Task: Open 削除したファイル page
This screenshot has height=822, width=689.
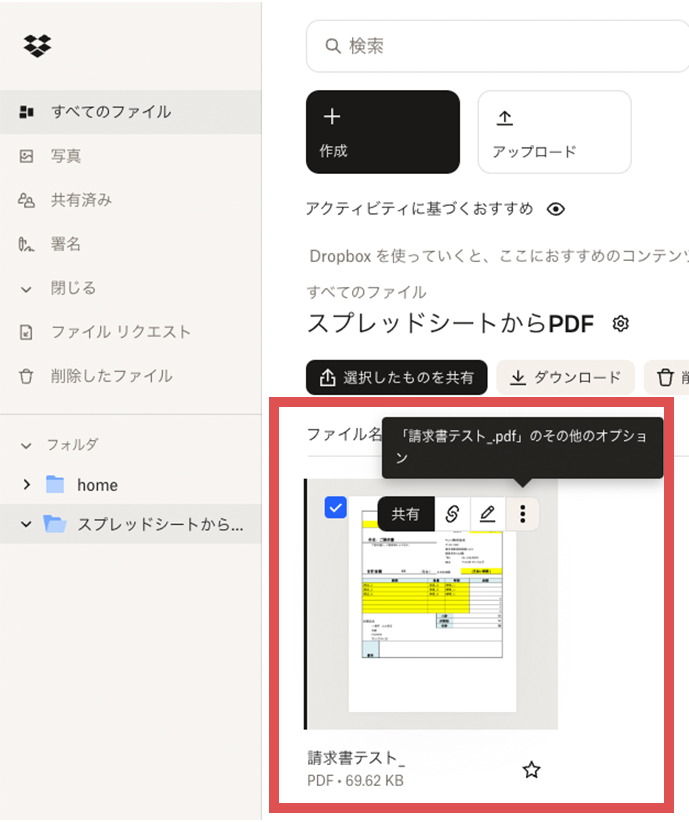Action: [x=131, y=376]
